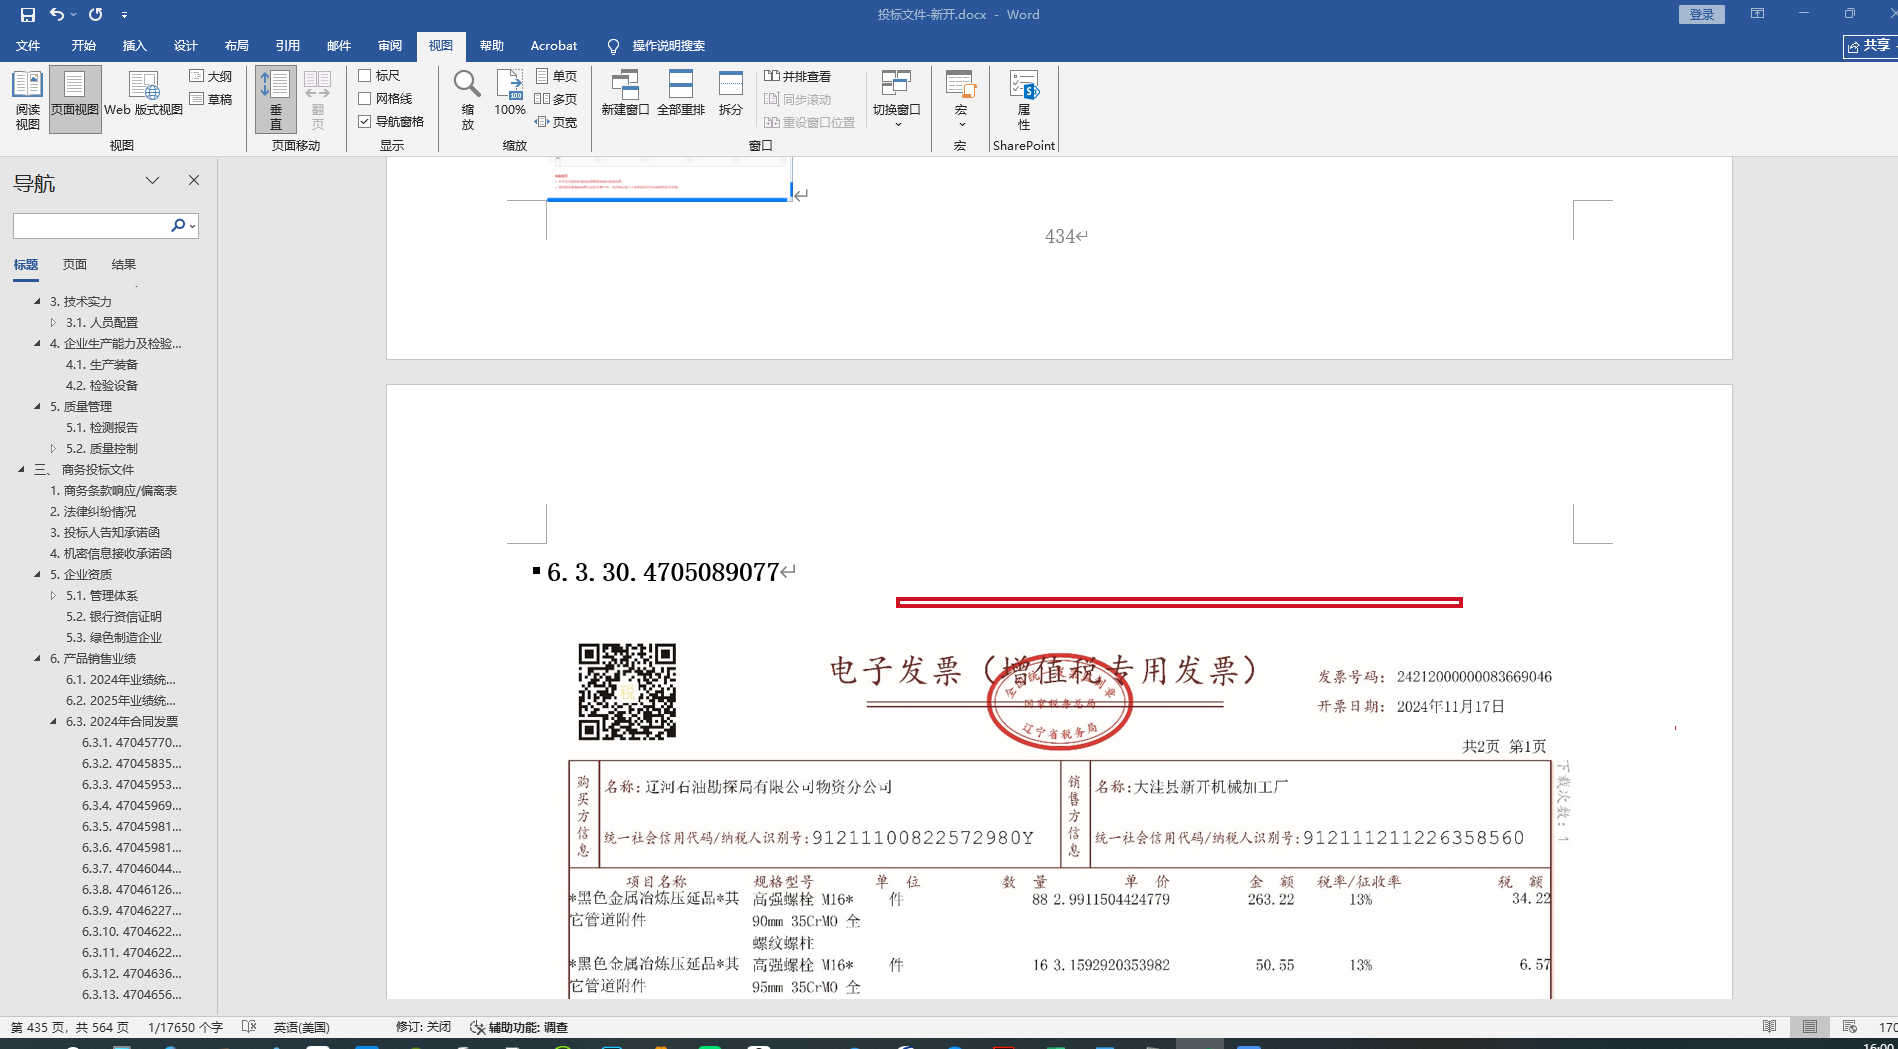This screenshot has height=1049, width=1898.
Task: Split the window (拆分)
Action: (x=731, y=94)
